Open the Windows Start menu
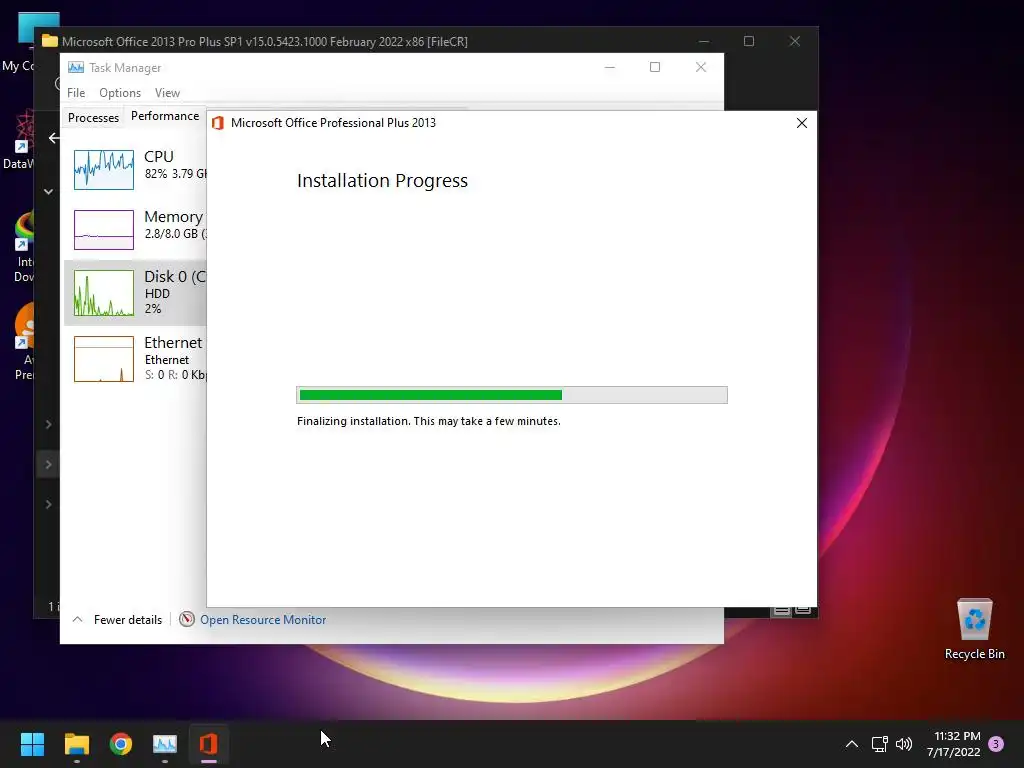1024x768 pixels. coord(32,744)
